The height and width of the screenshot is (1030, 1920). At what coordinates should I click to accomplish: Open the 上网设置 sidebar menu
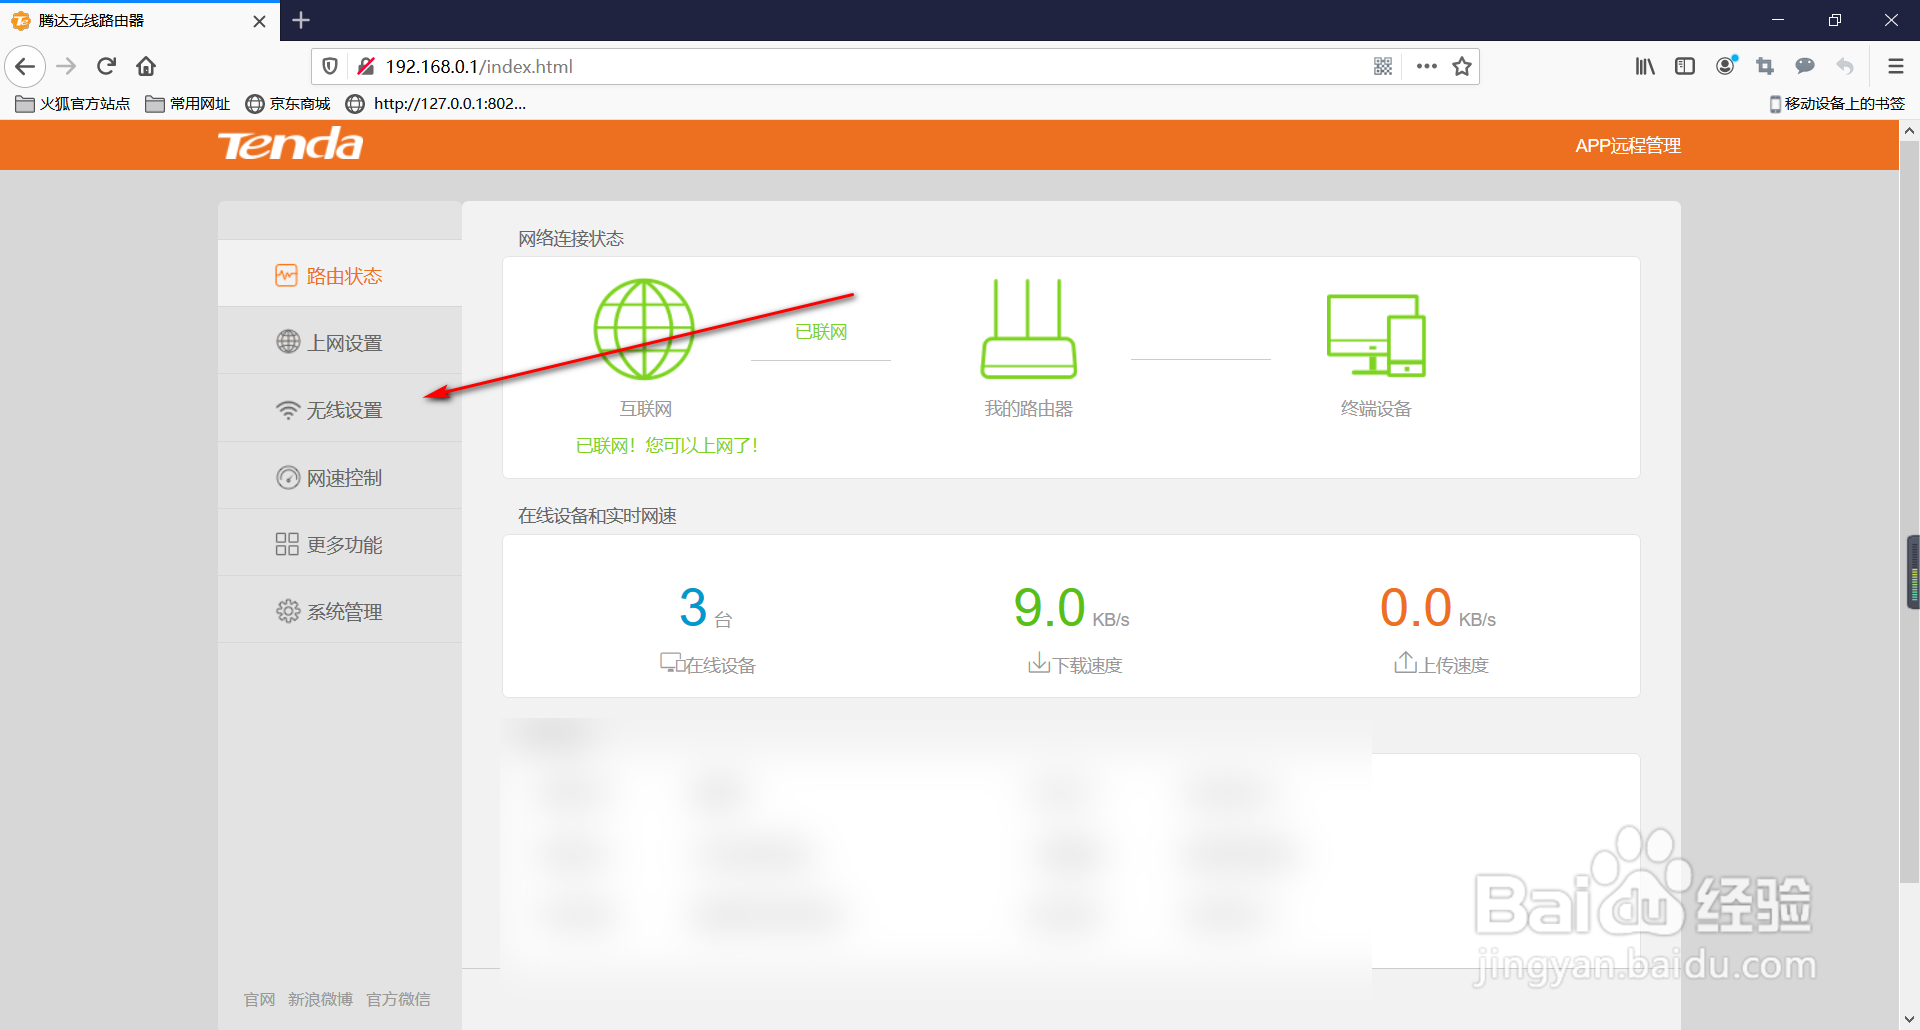(340, 342)
